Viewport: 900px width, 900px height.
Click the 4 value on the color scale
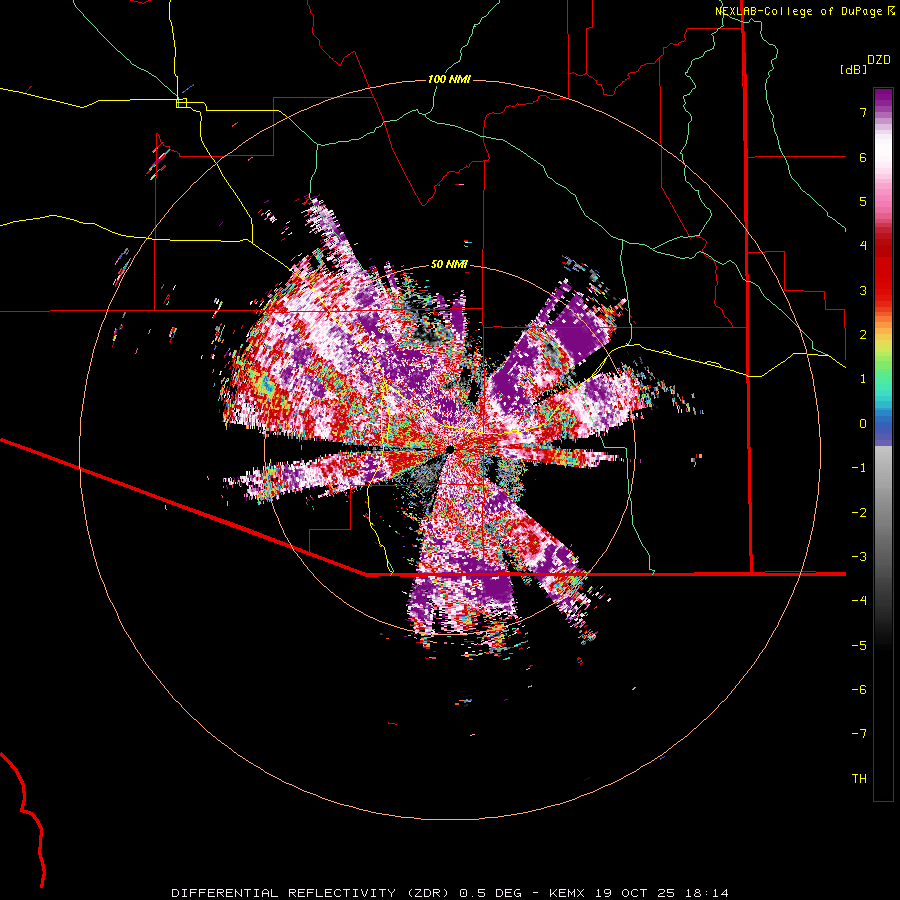pos(863,245)
